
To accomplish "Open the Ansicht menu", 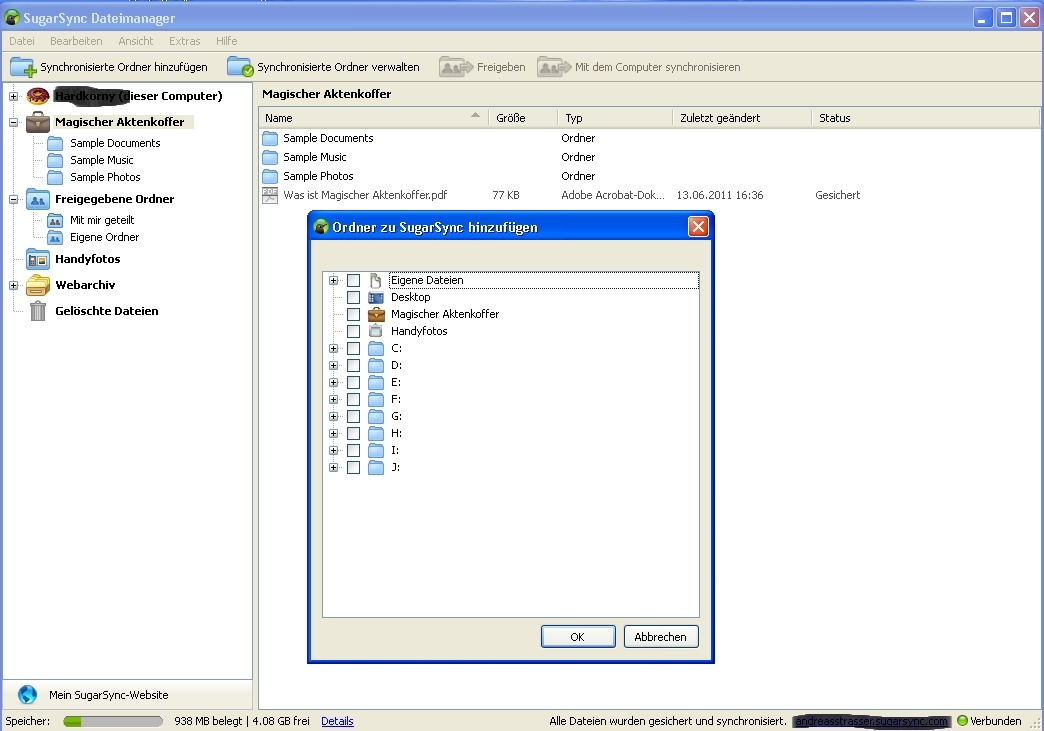I will 136,41.
